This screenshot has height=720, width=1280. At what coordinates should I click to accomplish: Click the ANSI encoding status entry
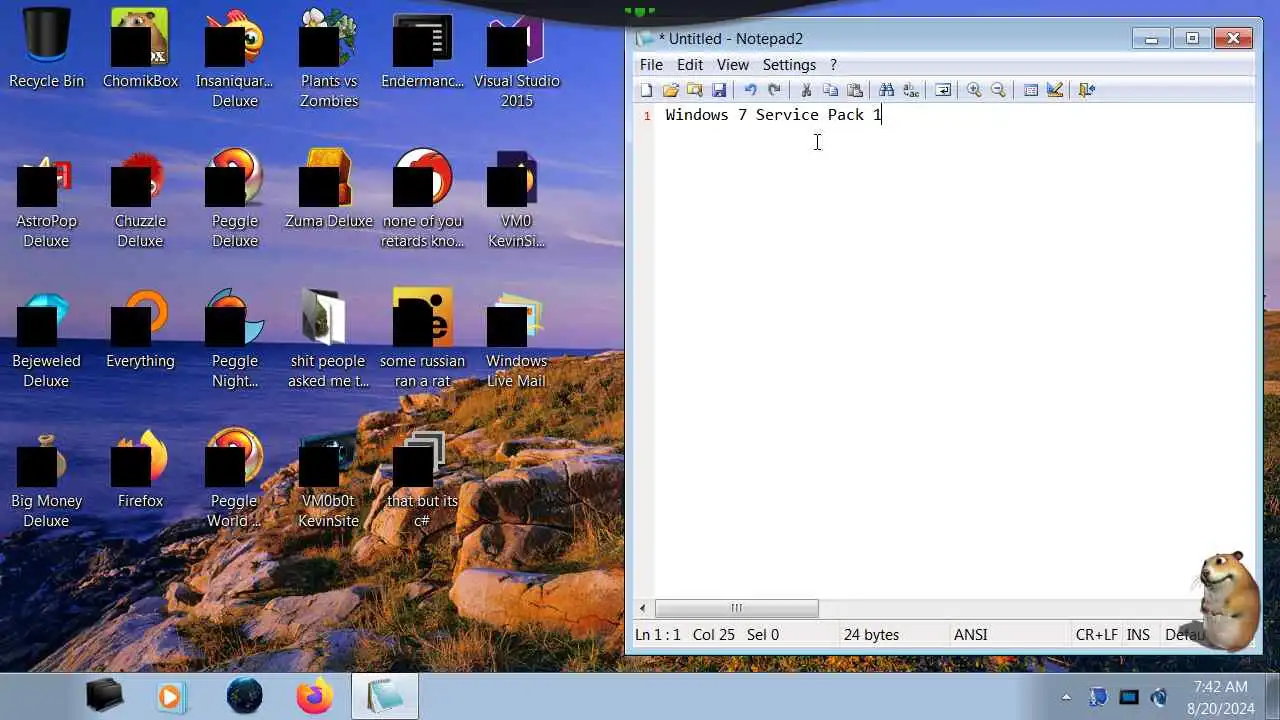coord(971,635)
